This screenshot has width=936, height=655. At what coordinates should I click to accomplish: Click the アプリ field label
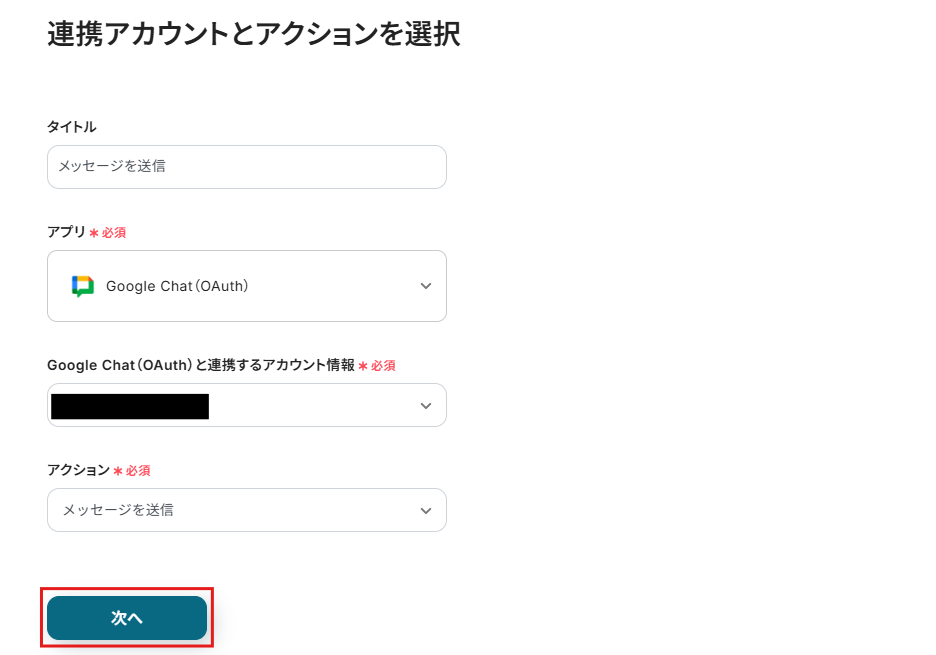pyautogui.click(x=66, y=232)
